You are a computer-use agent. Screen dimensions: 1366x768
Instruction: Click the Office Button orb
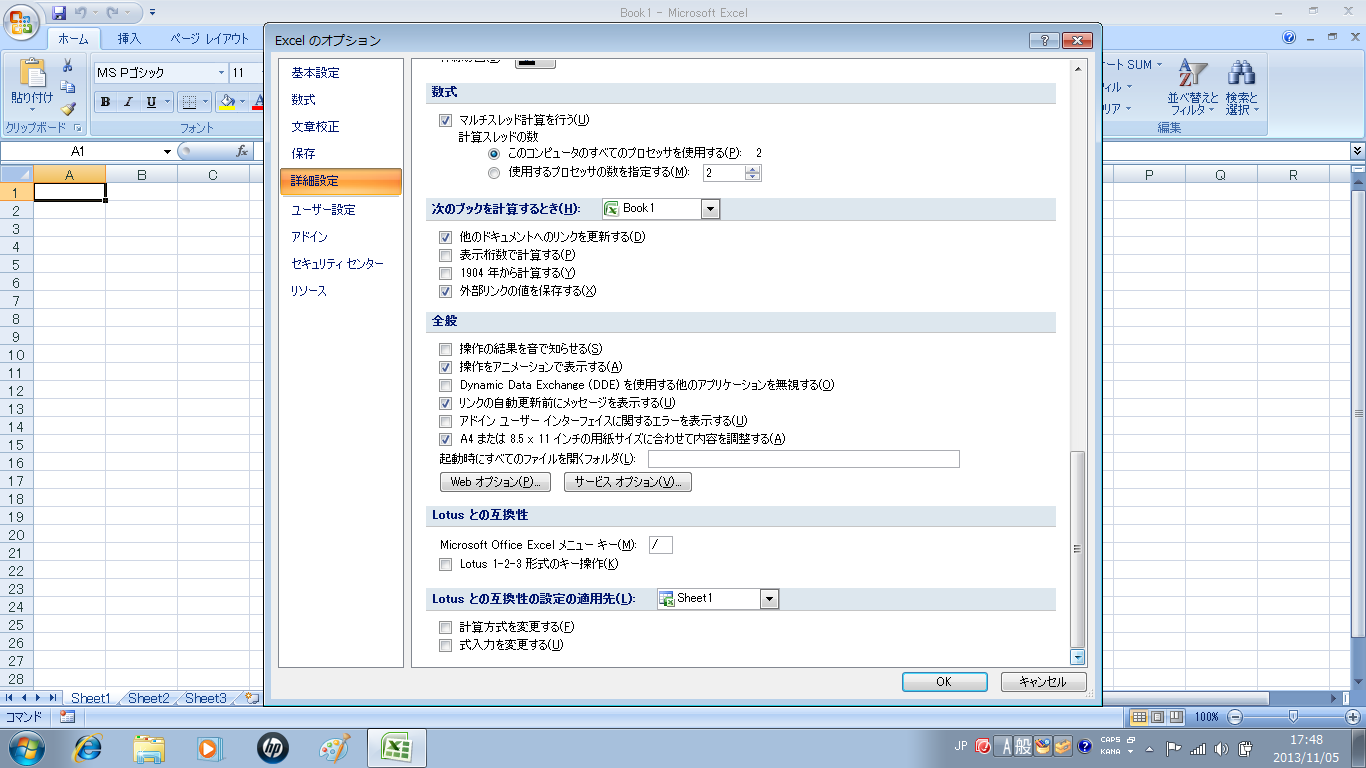click(22, 22)
